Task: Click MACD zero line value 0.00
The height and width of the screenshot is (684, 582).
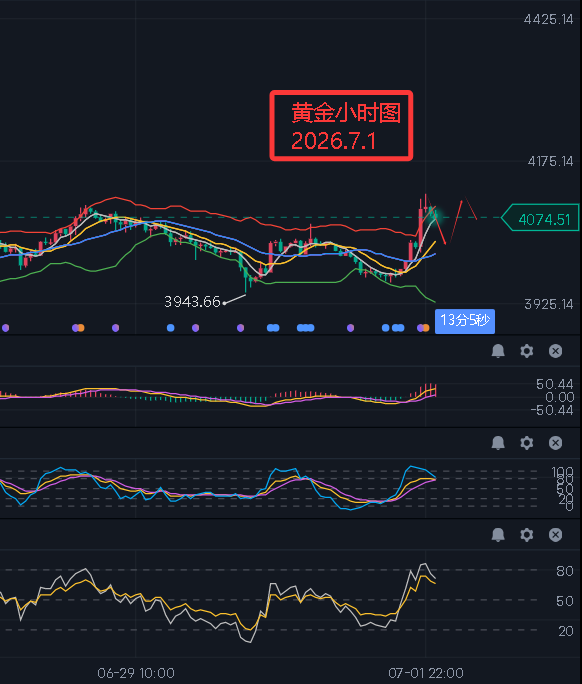Action: pos(559,397)
